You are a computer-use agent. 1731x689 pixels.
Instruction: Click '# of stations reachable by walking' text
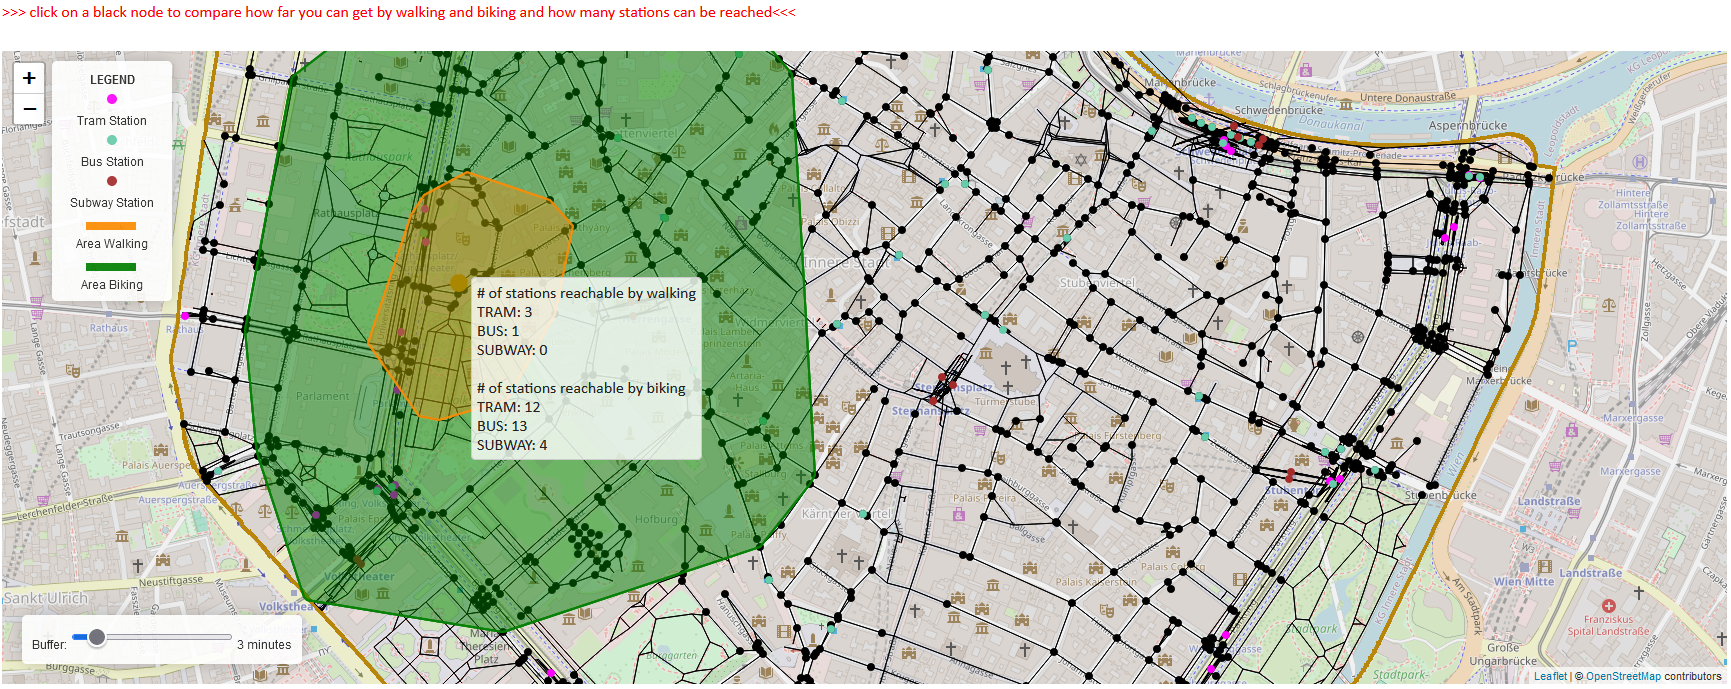coord(586,293)
